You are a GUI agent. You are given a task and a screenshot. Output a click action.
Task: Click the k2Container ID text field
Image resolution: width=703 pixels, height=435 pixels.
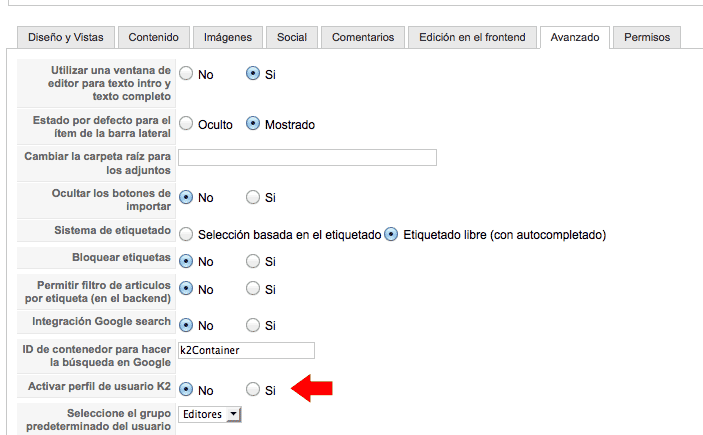246,350
